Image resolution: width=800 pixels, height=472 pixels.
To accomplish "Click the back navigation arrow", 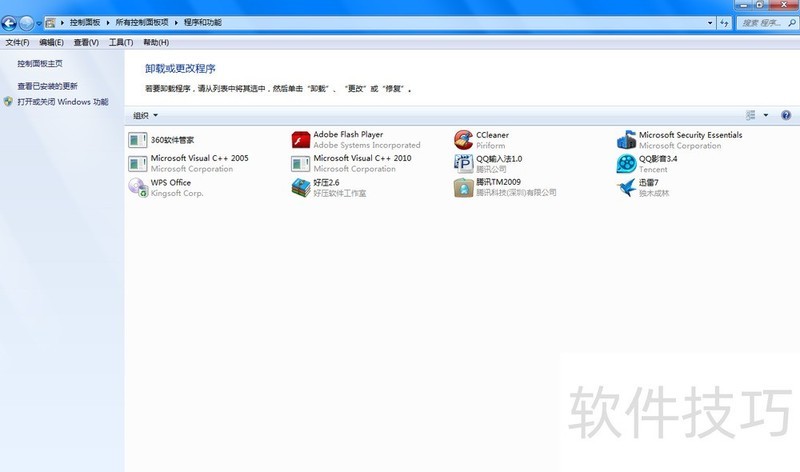I will pyautogui.click(x=9, y=23).
